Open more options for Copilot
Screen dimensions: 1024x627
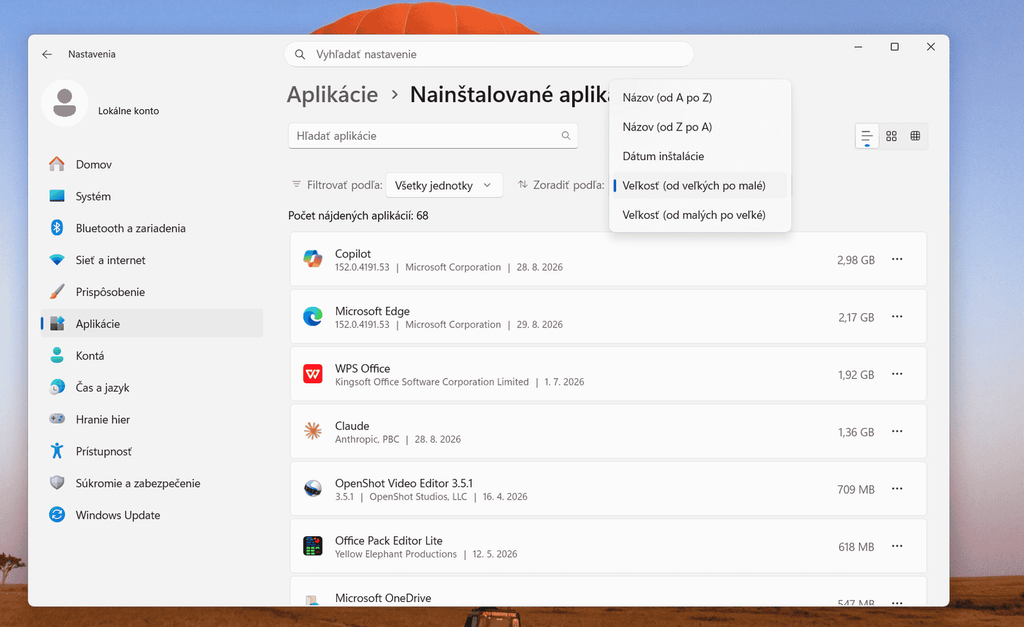point(897,259)
